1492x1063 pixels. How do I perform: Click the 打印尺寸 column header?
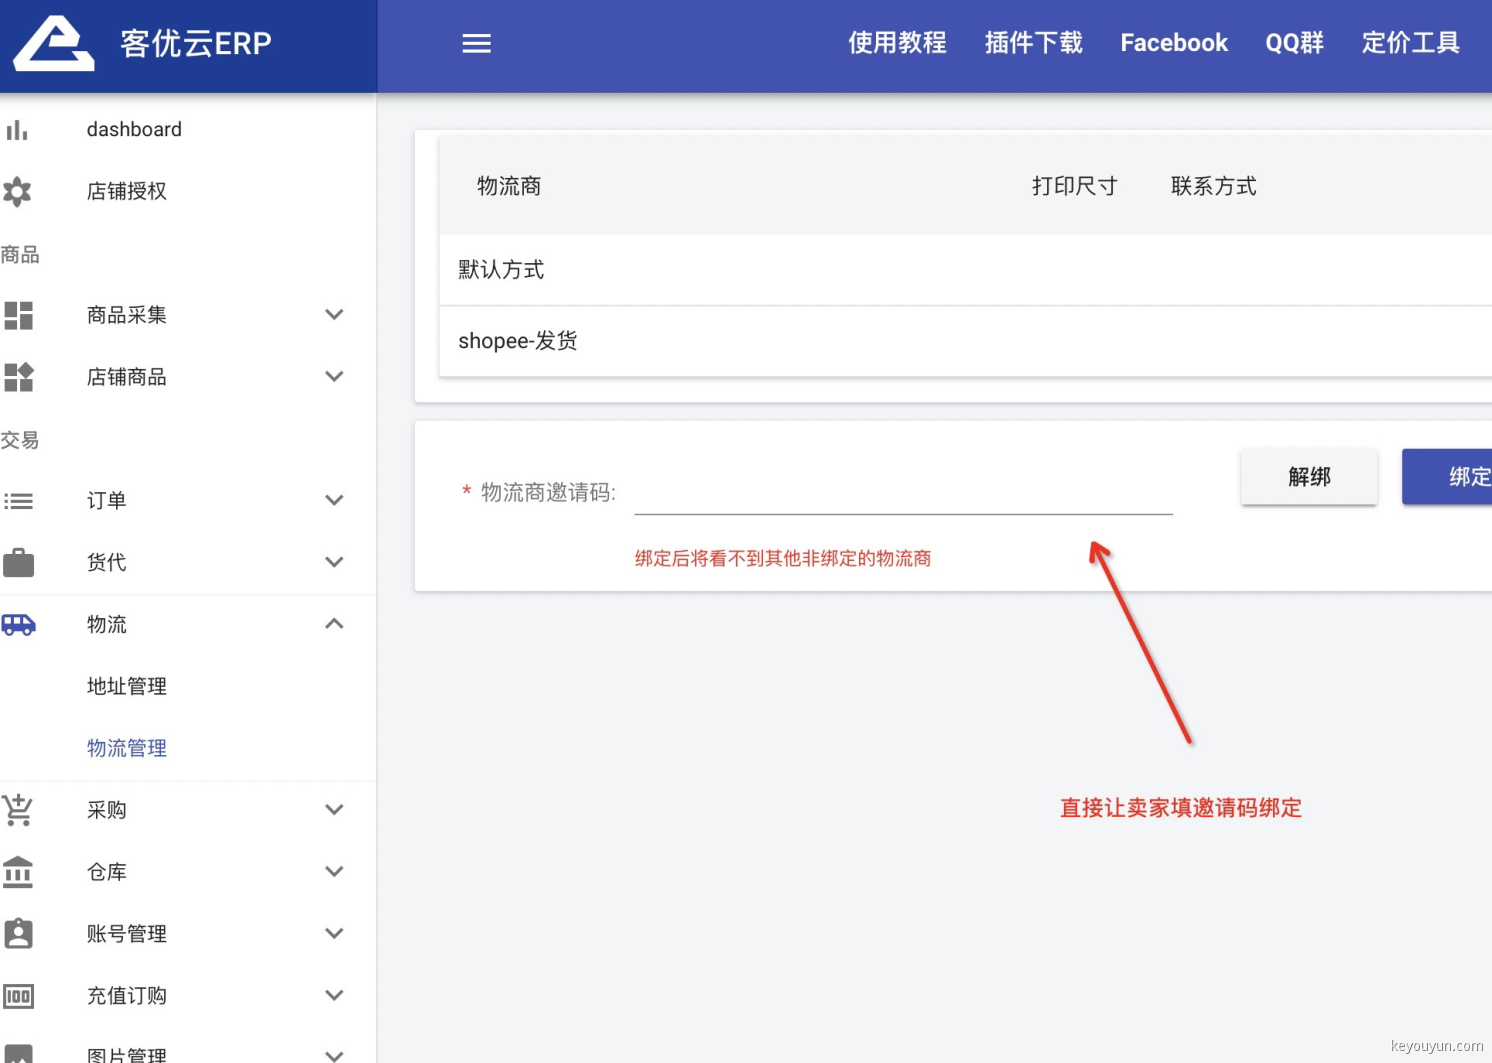pos(1074,186)
